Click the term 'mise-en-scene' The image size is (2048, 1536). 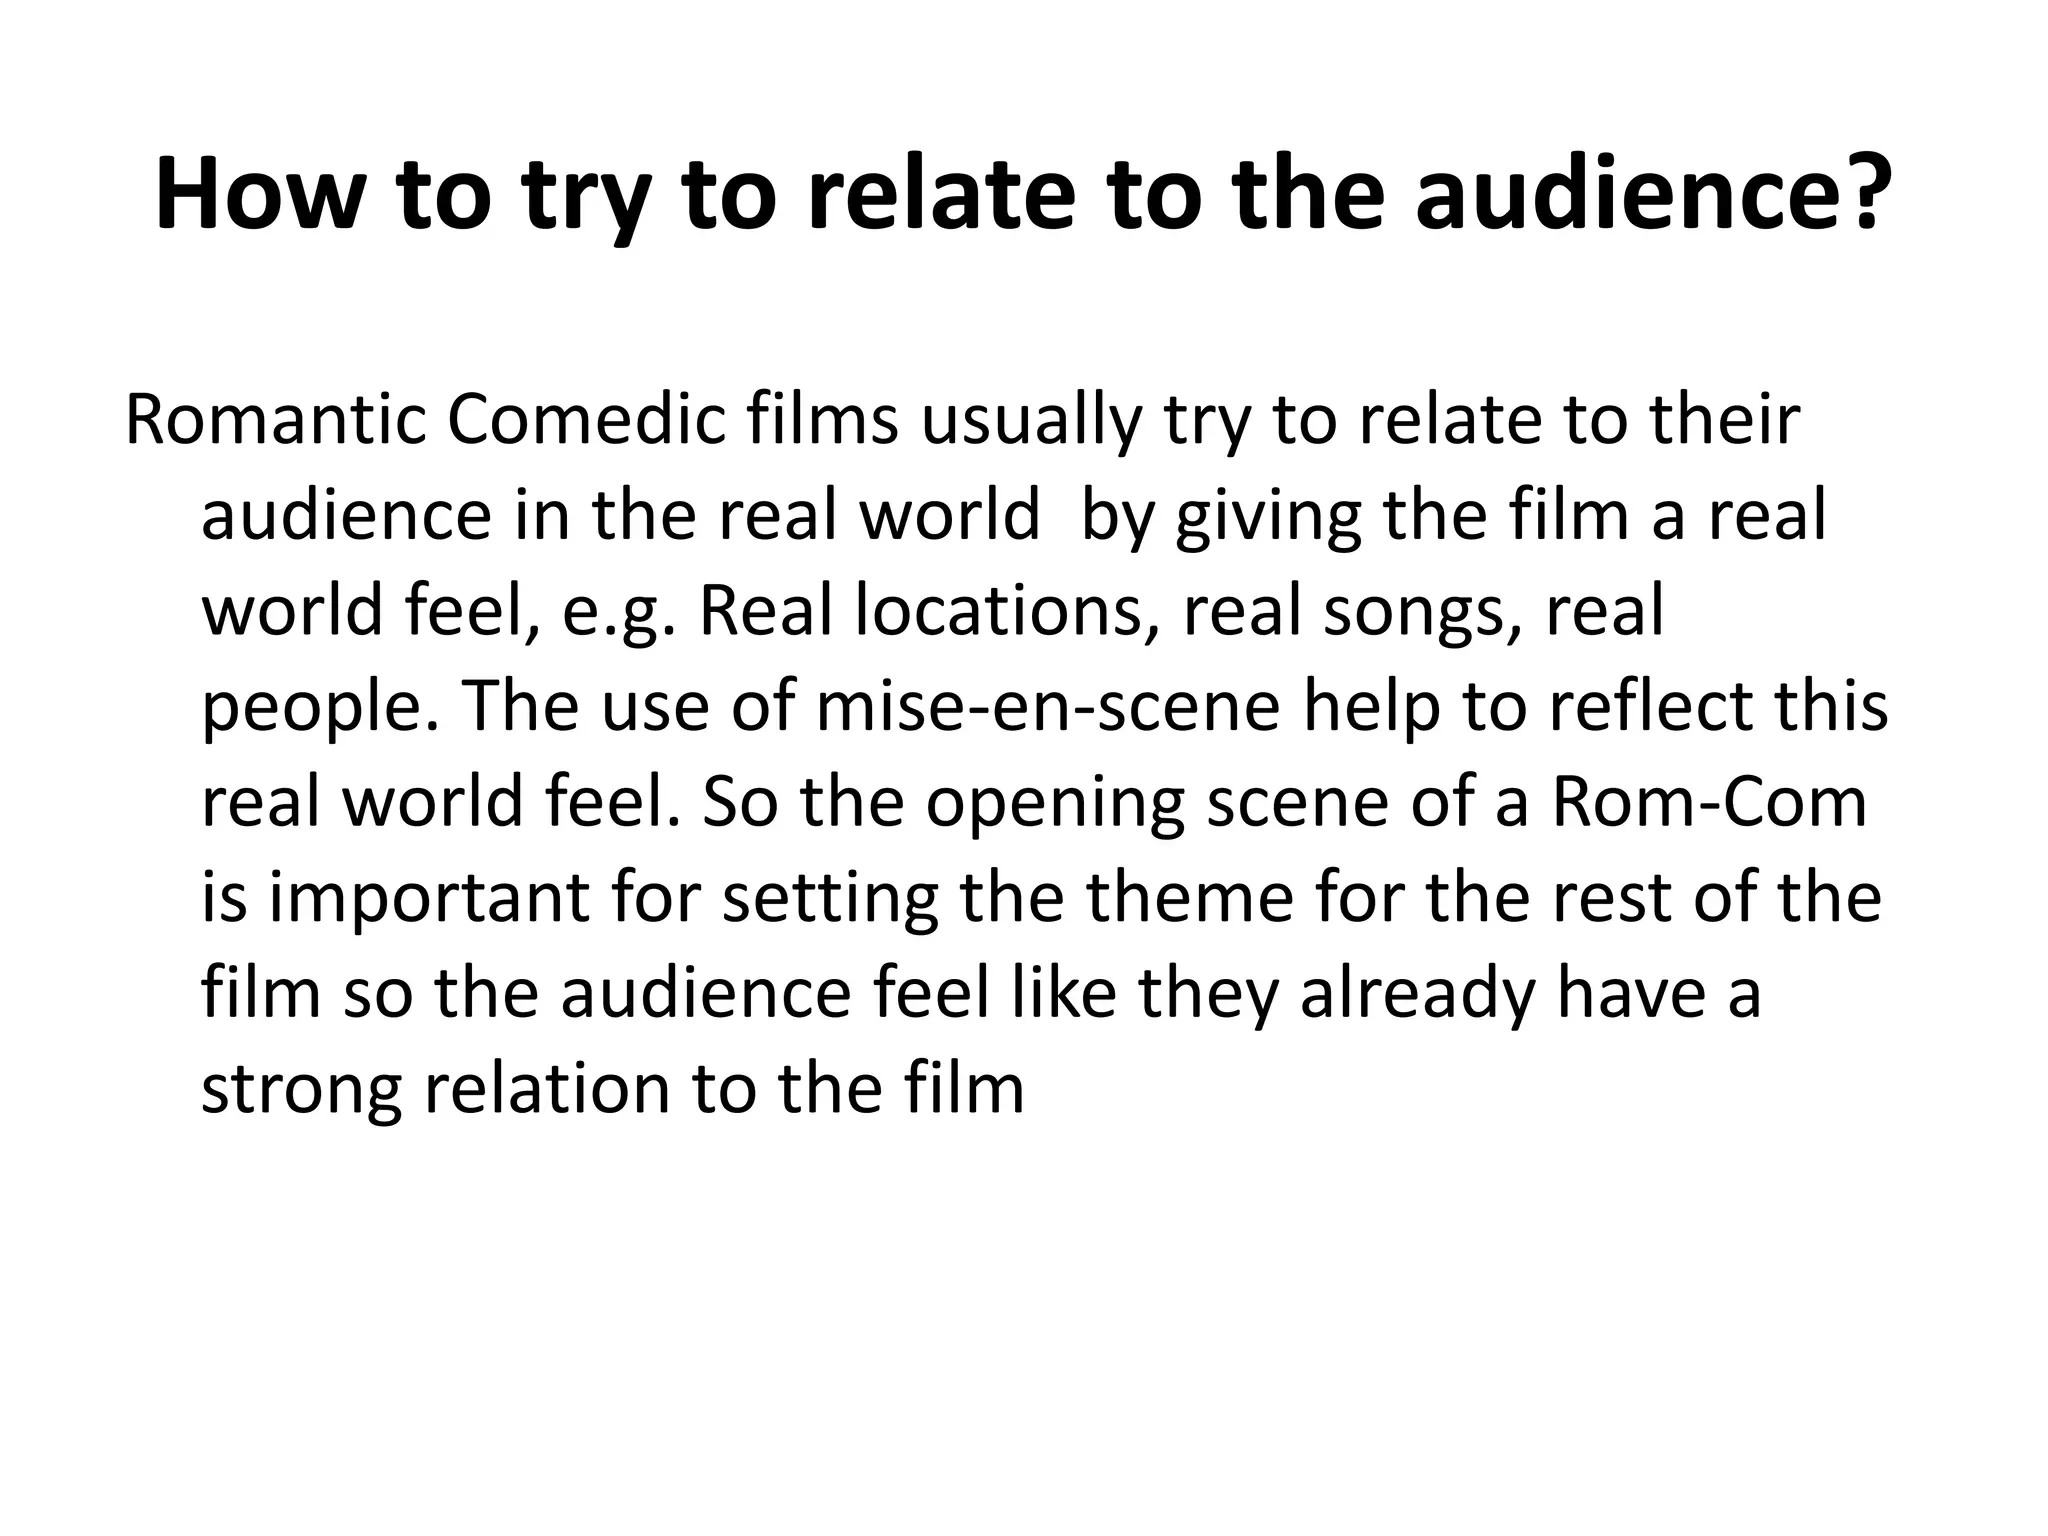click(1047, 706)
